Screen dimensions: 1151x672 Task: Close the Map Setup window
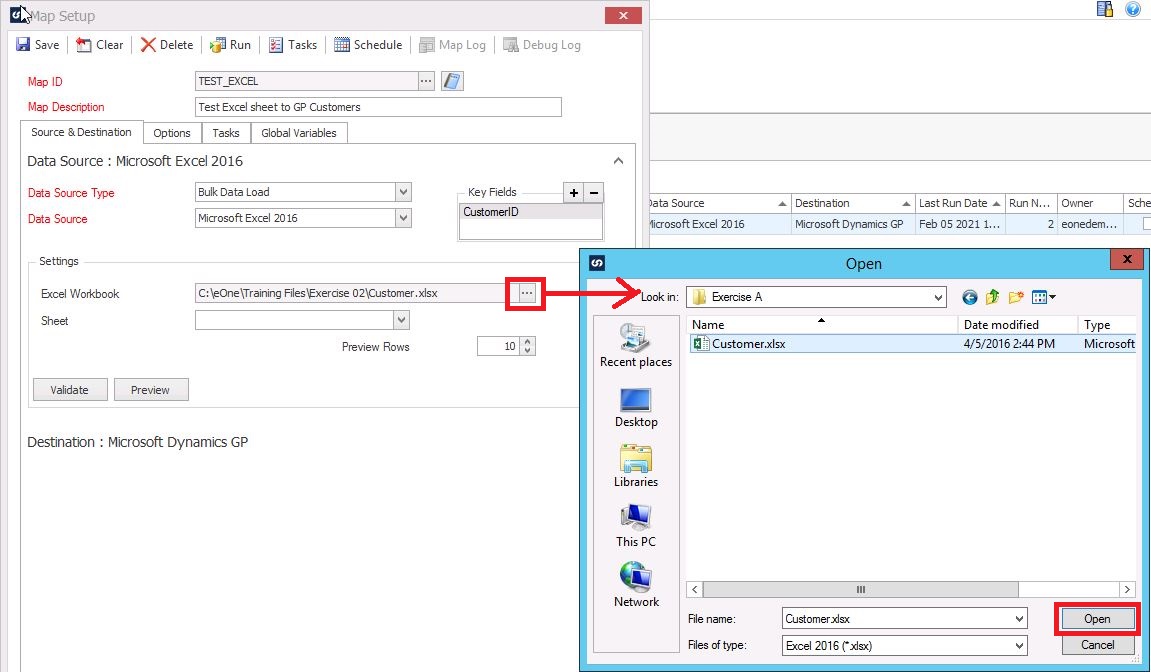[x=623, y=15]
